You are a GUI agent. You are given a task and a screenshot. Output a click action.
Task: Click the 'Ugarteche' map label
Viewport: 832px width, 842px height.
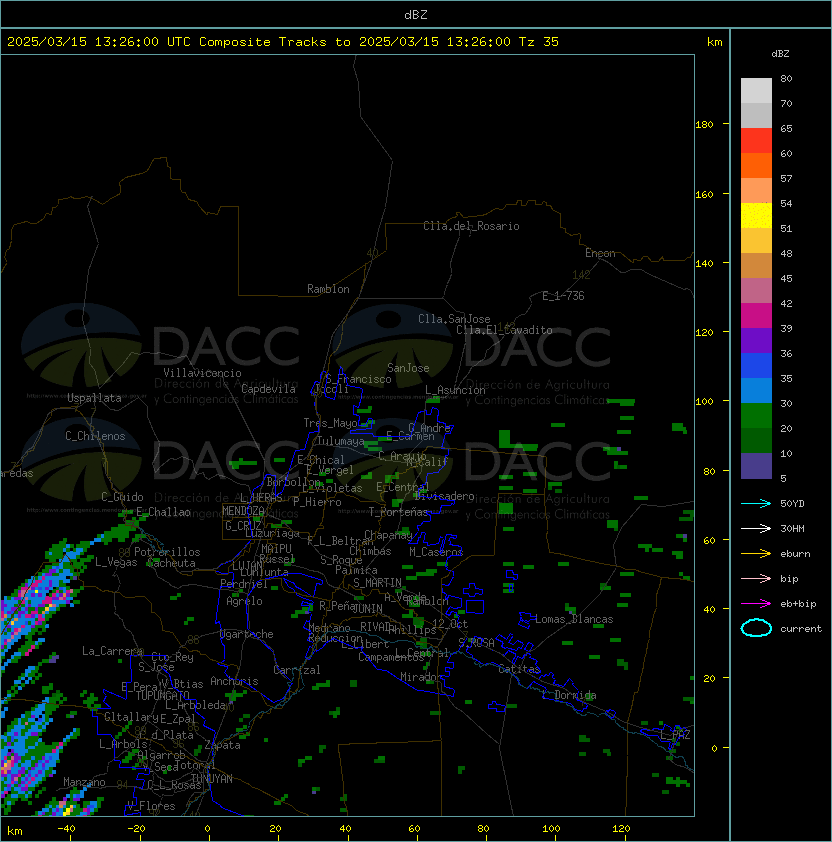247,635
